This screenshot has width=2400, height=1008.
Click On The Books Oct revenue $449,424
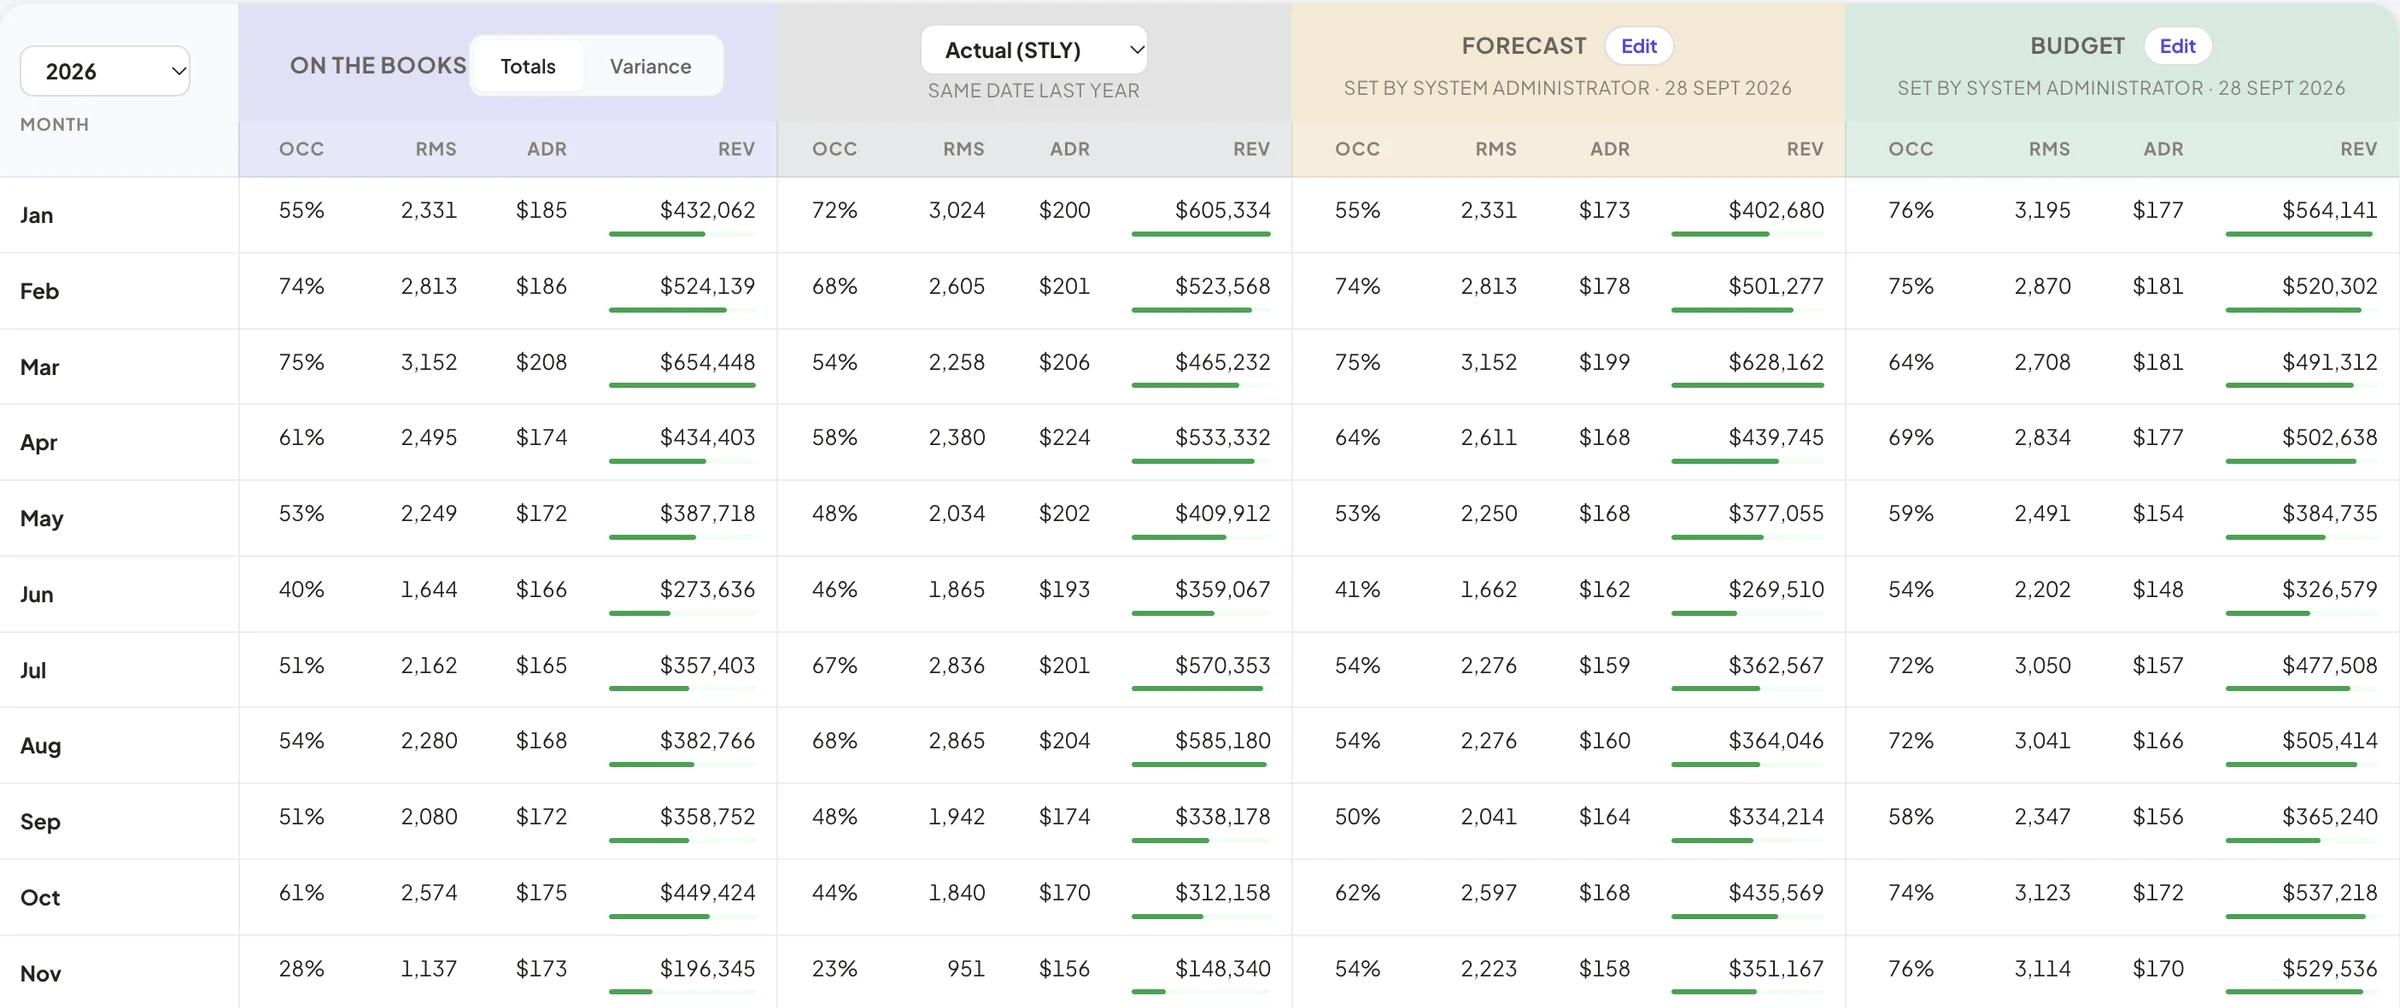[707, 892]
